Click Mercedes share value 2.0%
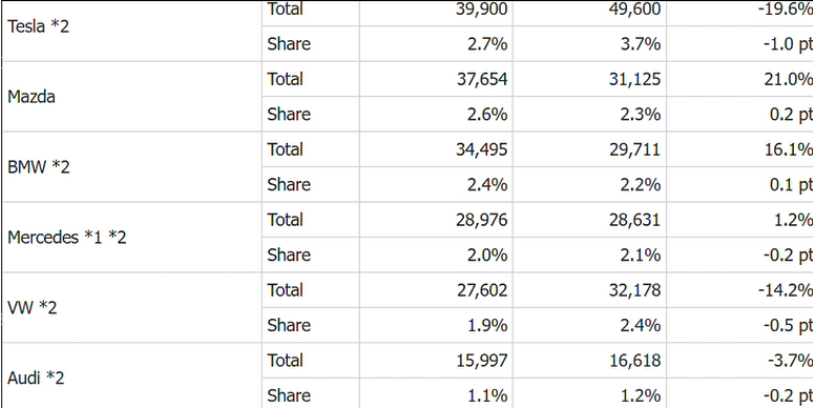813x408 pixels. tap(487, 255)
